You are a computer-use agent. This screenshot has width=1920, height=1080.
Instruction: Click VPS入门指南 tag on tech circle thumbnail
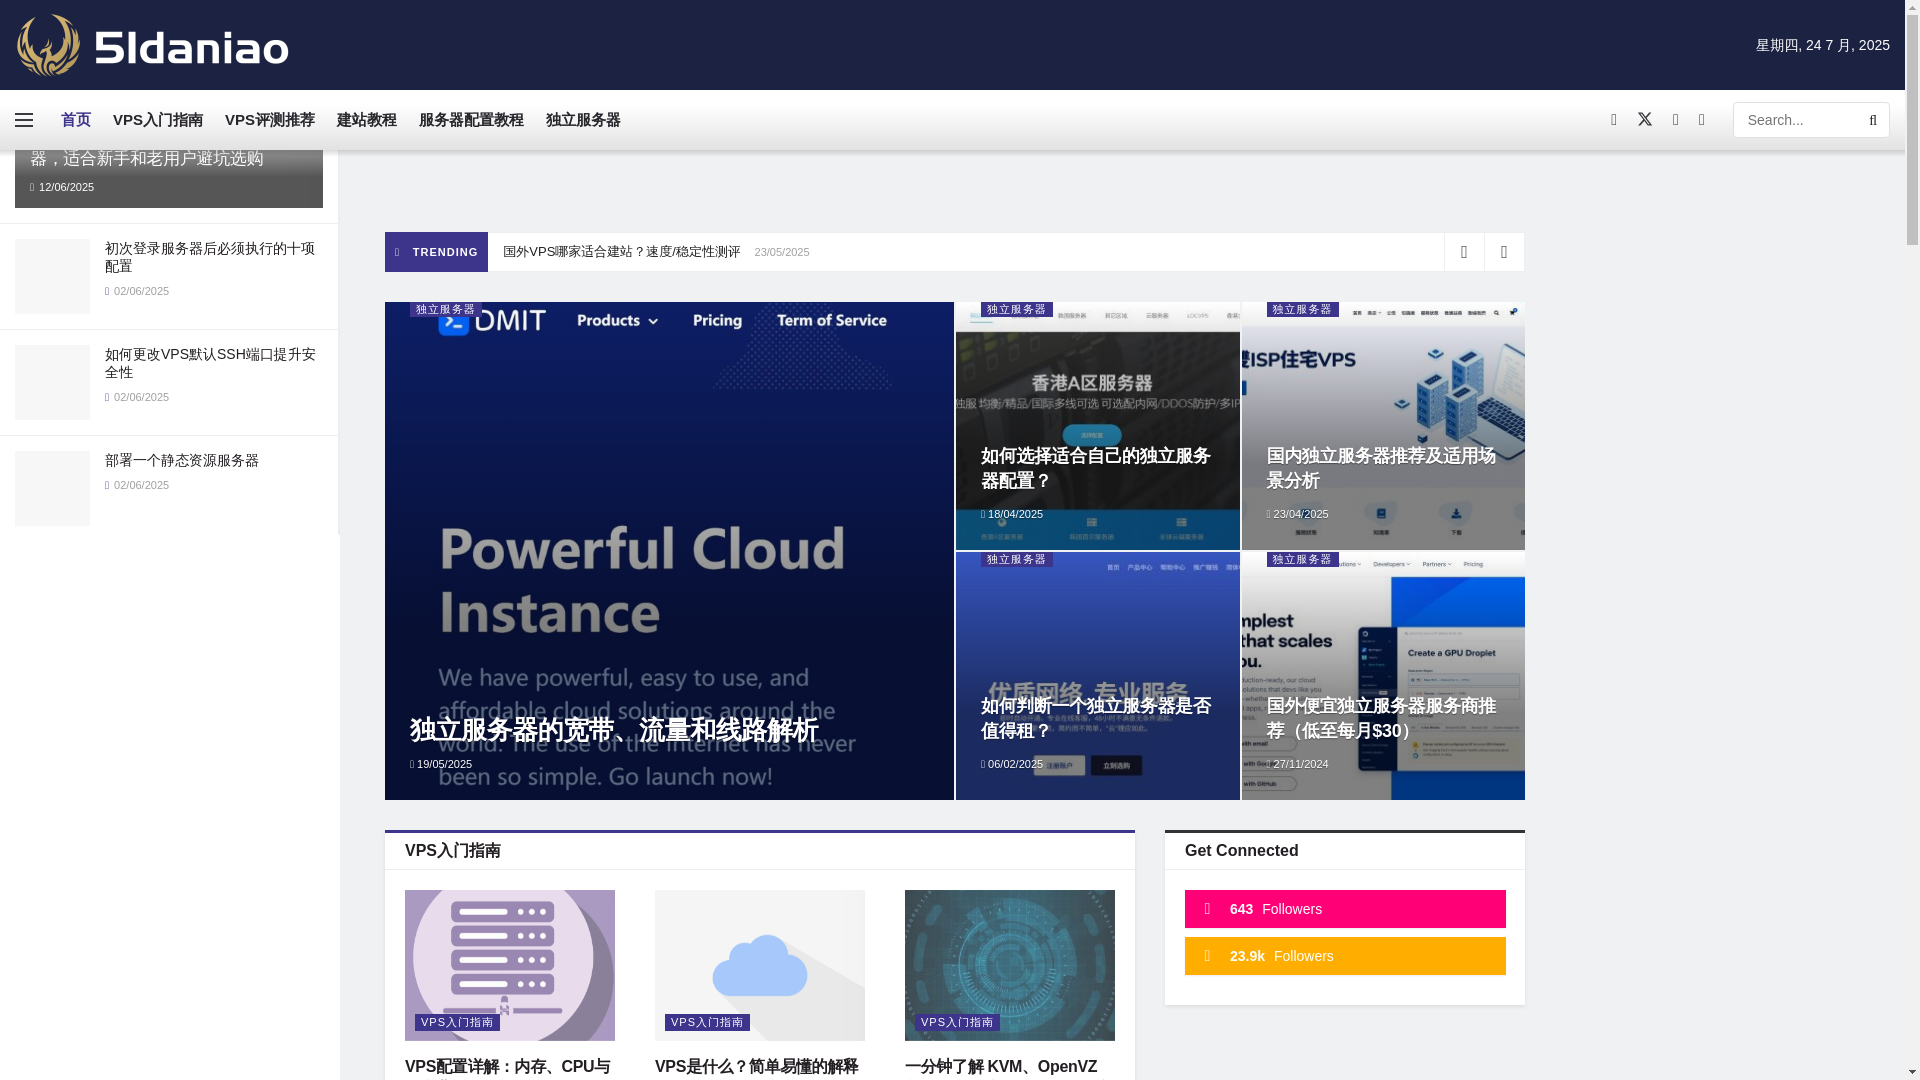[958, 1022]
